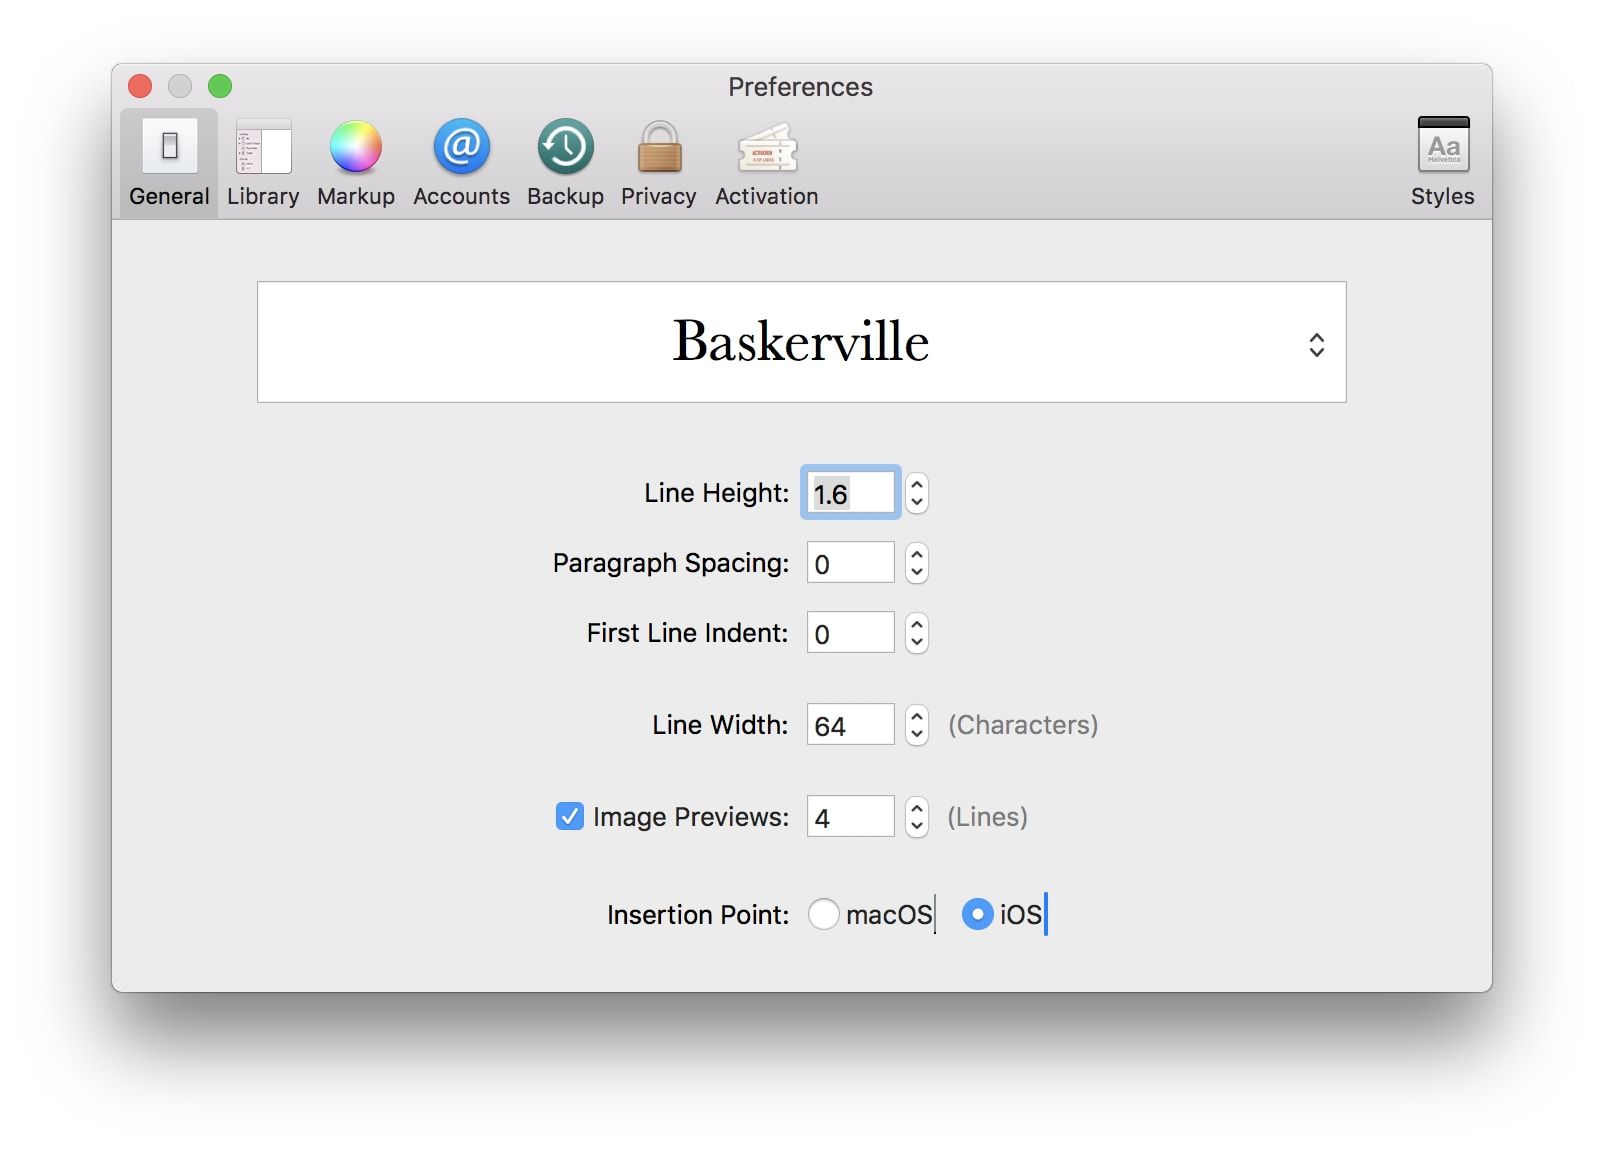Show the Privacy padlock preferences
The height and width of the screenshot is (1152, 1604).
click(658, 163)
